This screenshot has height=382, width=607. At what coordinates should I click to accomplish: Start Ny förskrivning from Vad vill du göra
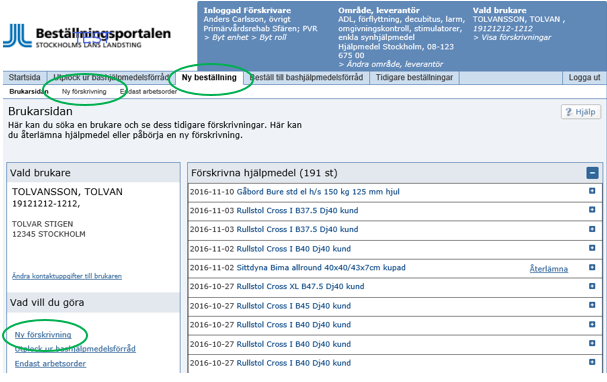tap(43, 335)
